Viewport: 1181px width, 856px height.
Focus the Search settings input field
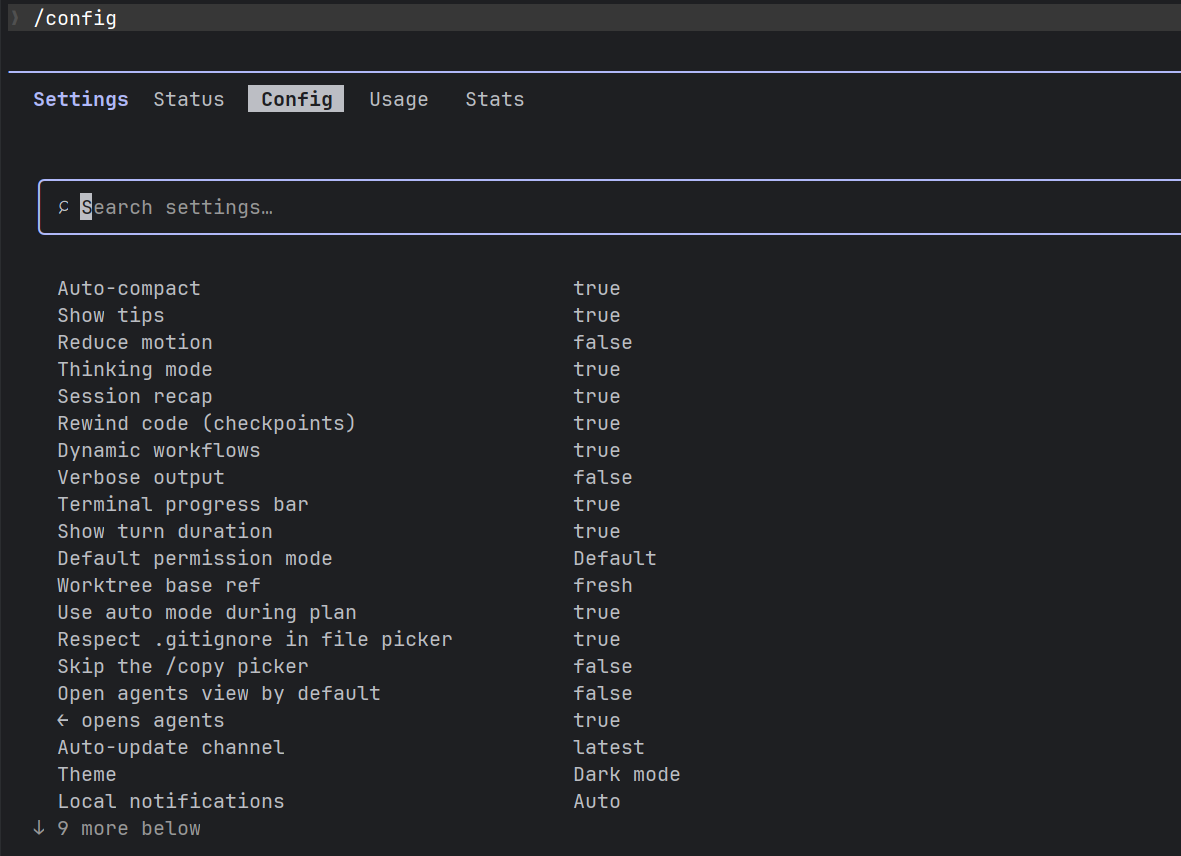tap(610, 207)
